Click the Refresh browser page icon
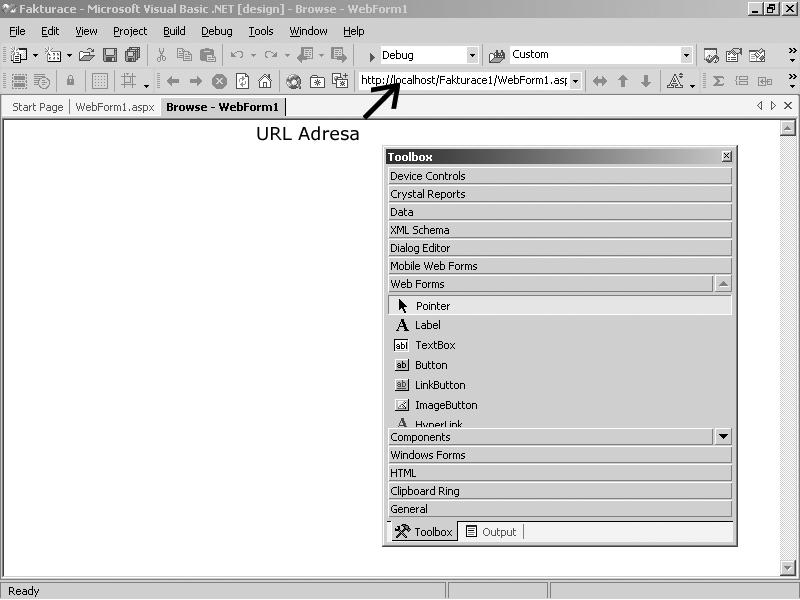Screen dimensions: 800x600 click(x=242, y=81)
